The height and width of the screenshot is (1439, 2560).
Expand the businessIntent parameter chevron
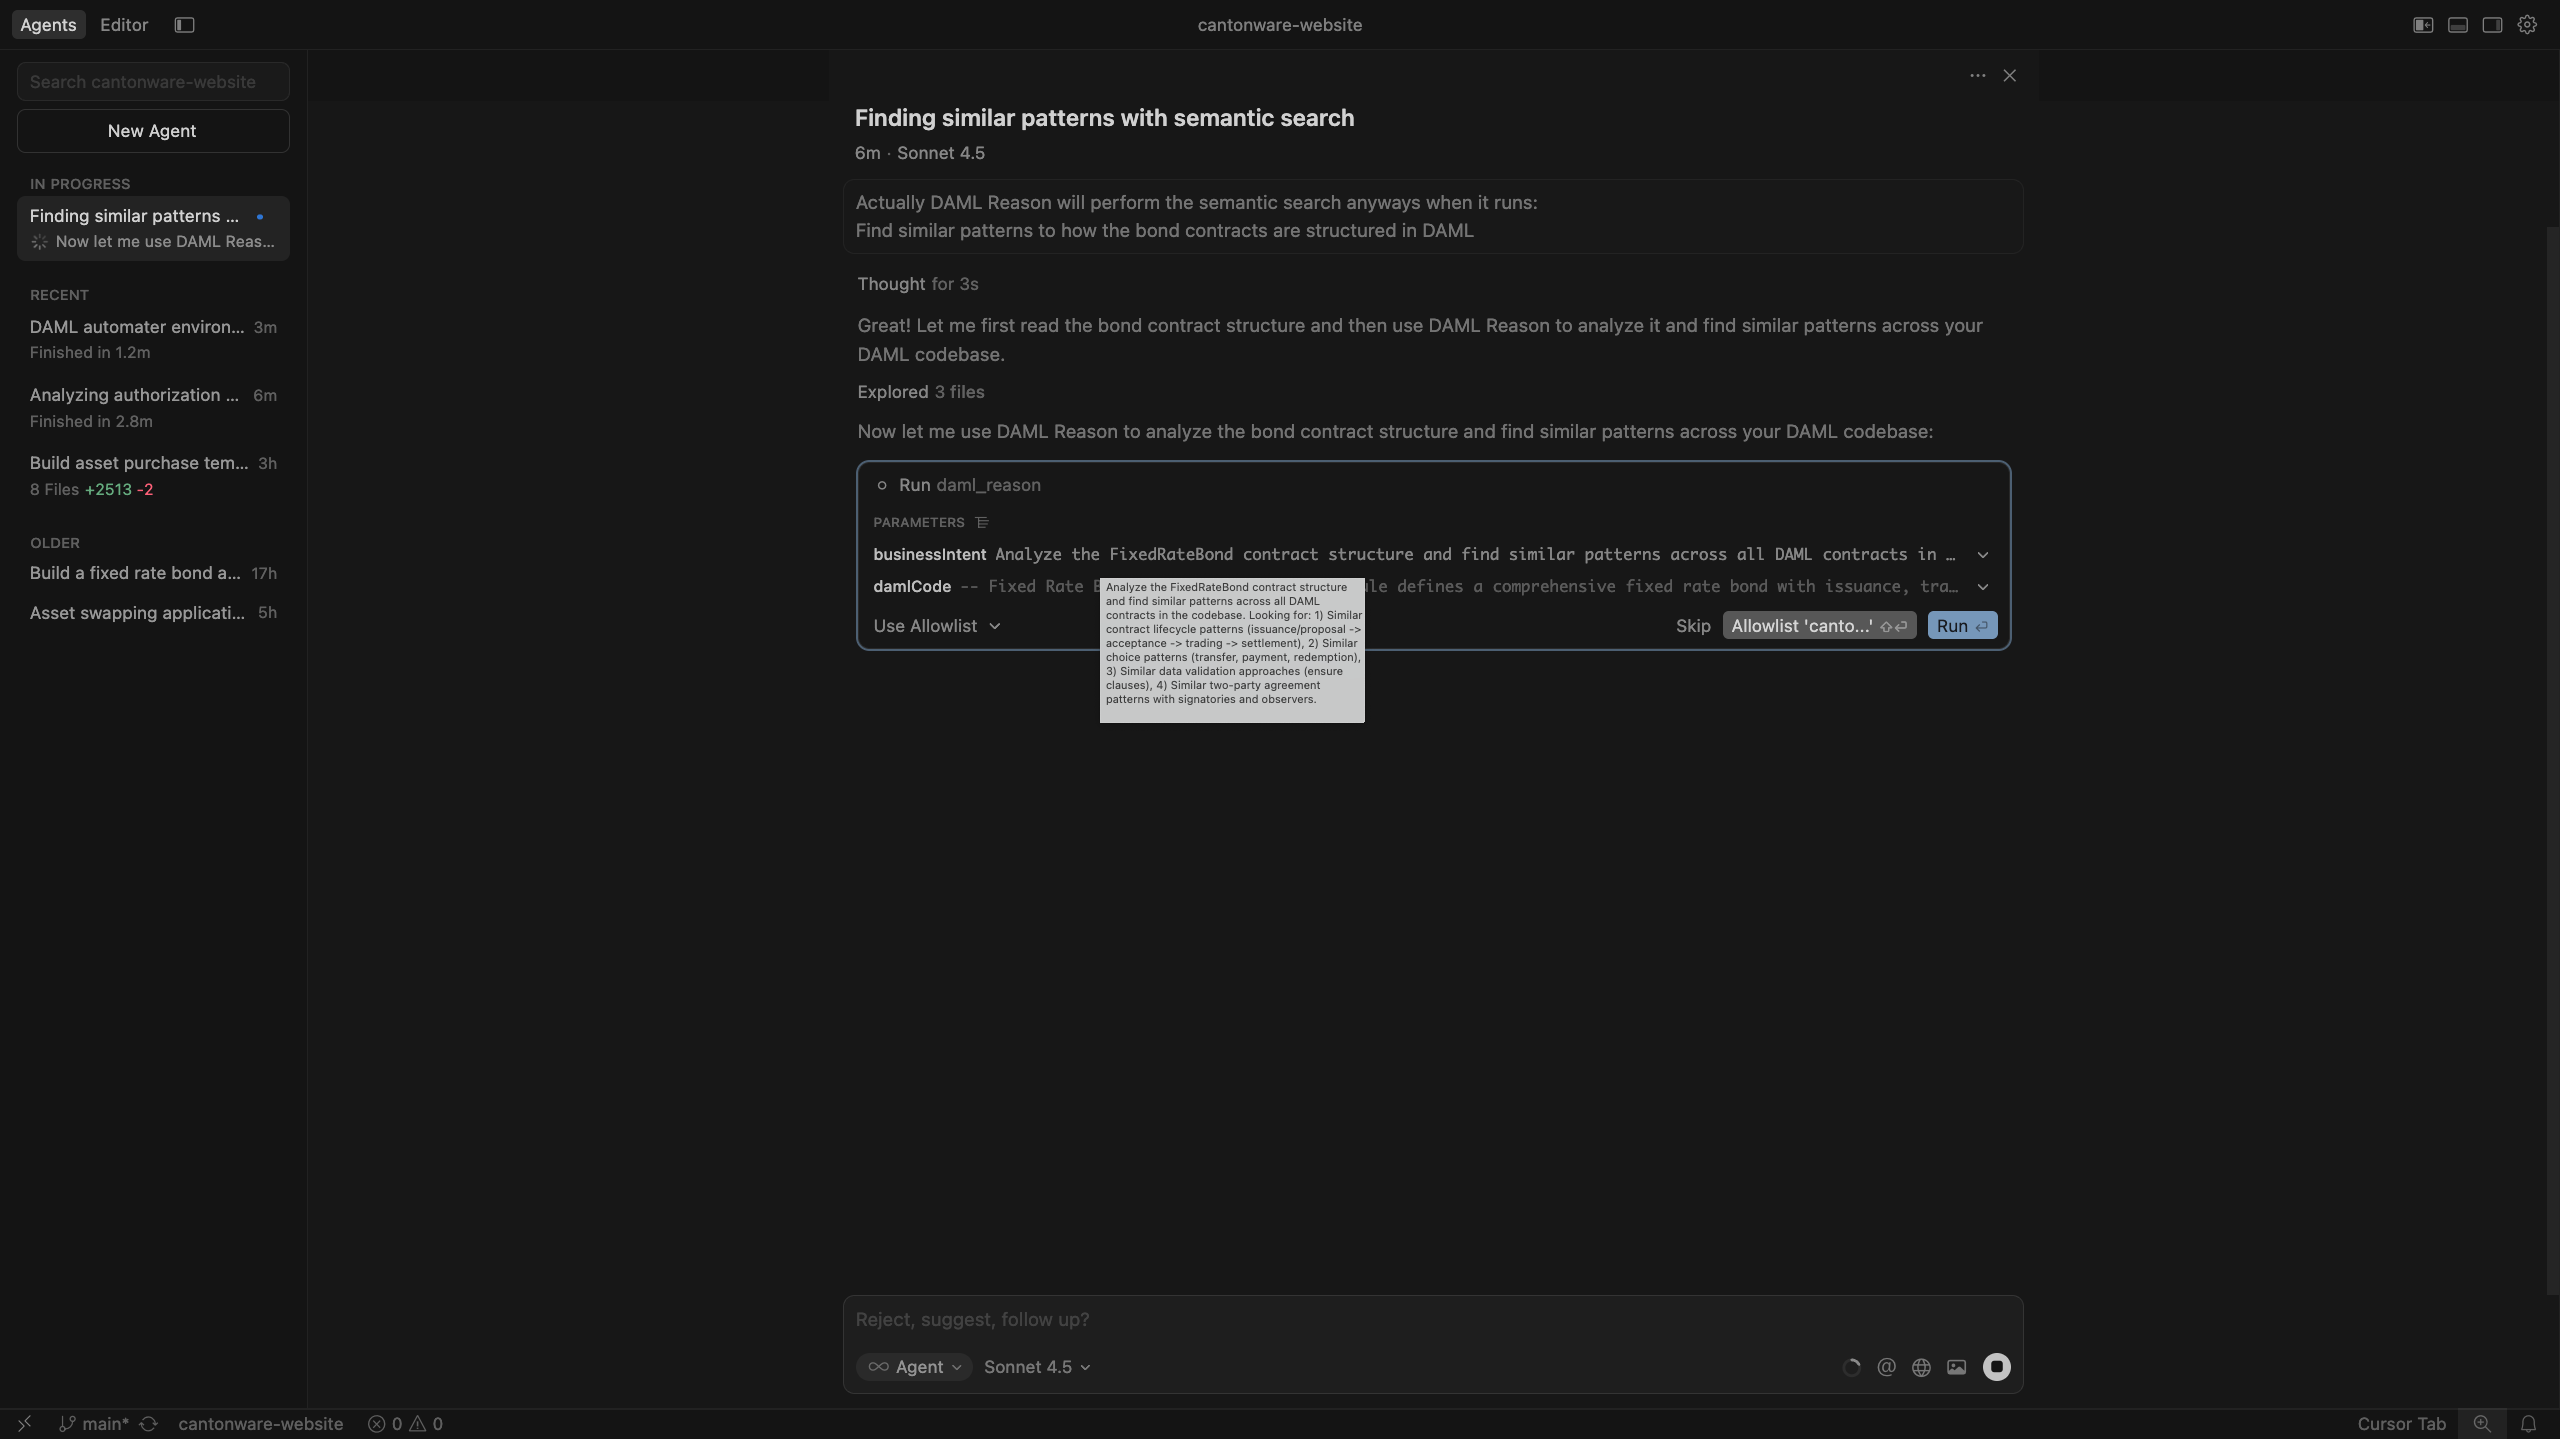1982,555
